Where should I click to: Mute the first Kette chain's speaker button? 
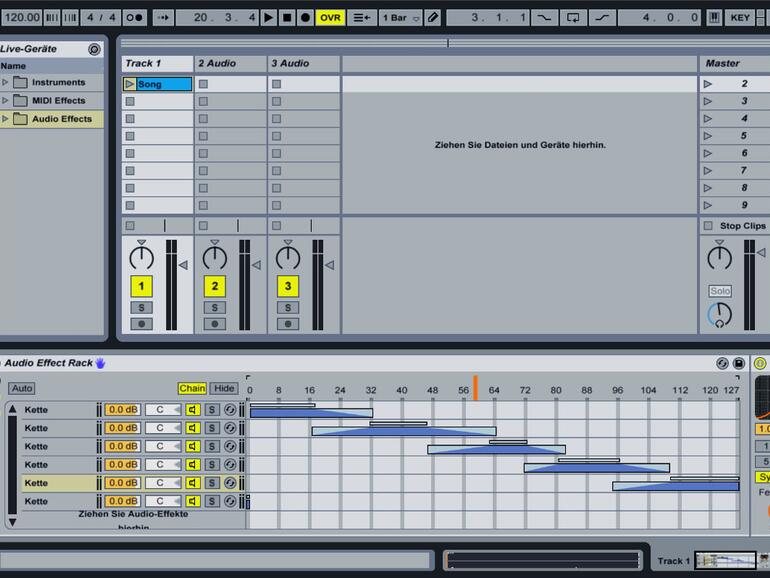[x=193, y=410]
